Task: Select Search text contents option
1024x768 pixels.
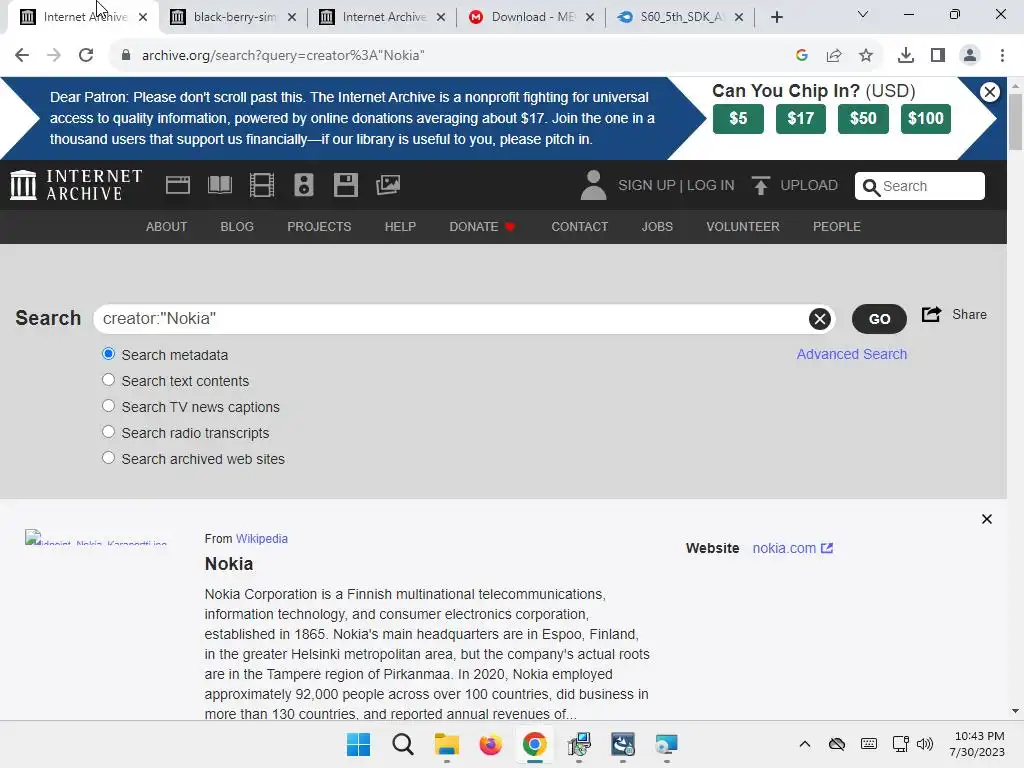Action: pyautogui.click(x=108, y=380)
